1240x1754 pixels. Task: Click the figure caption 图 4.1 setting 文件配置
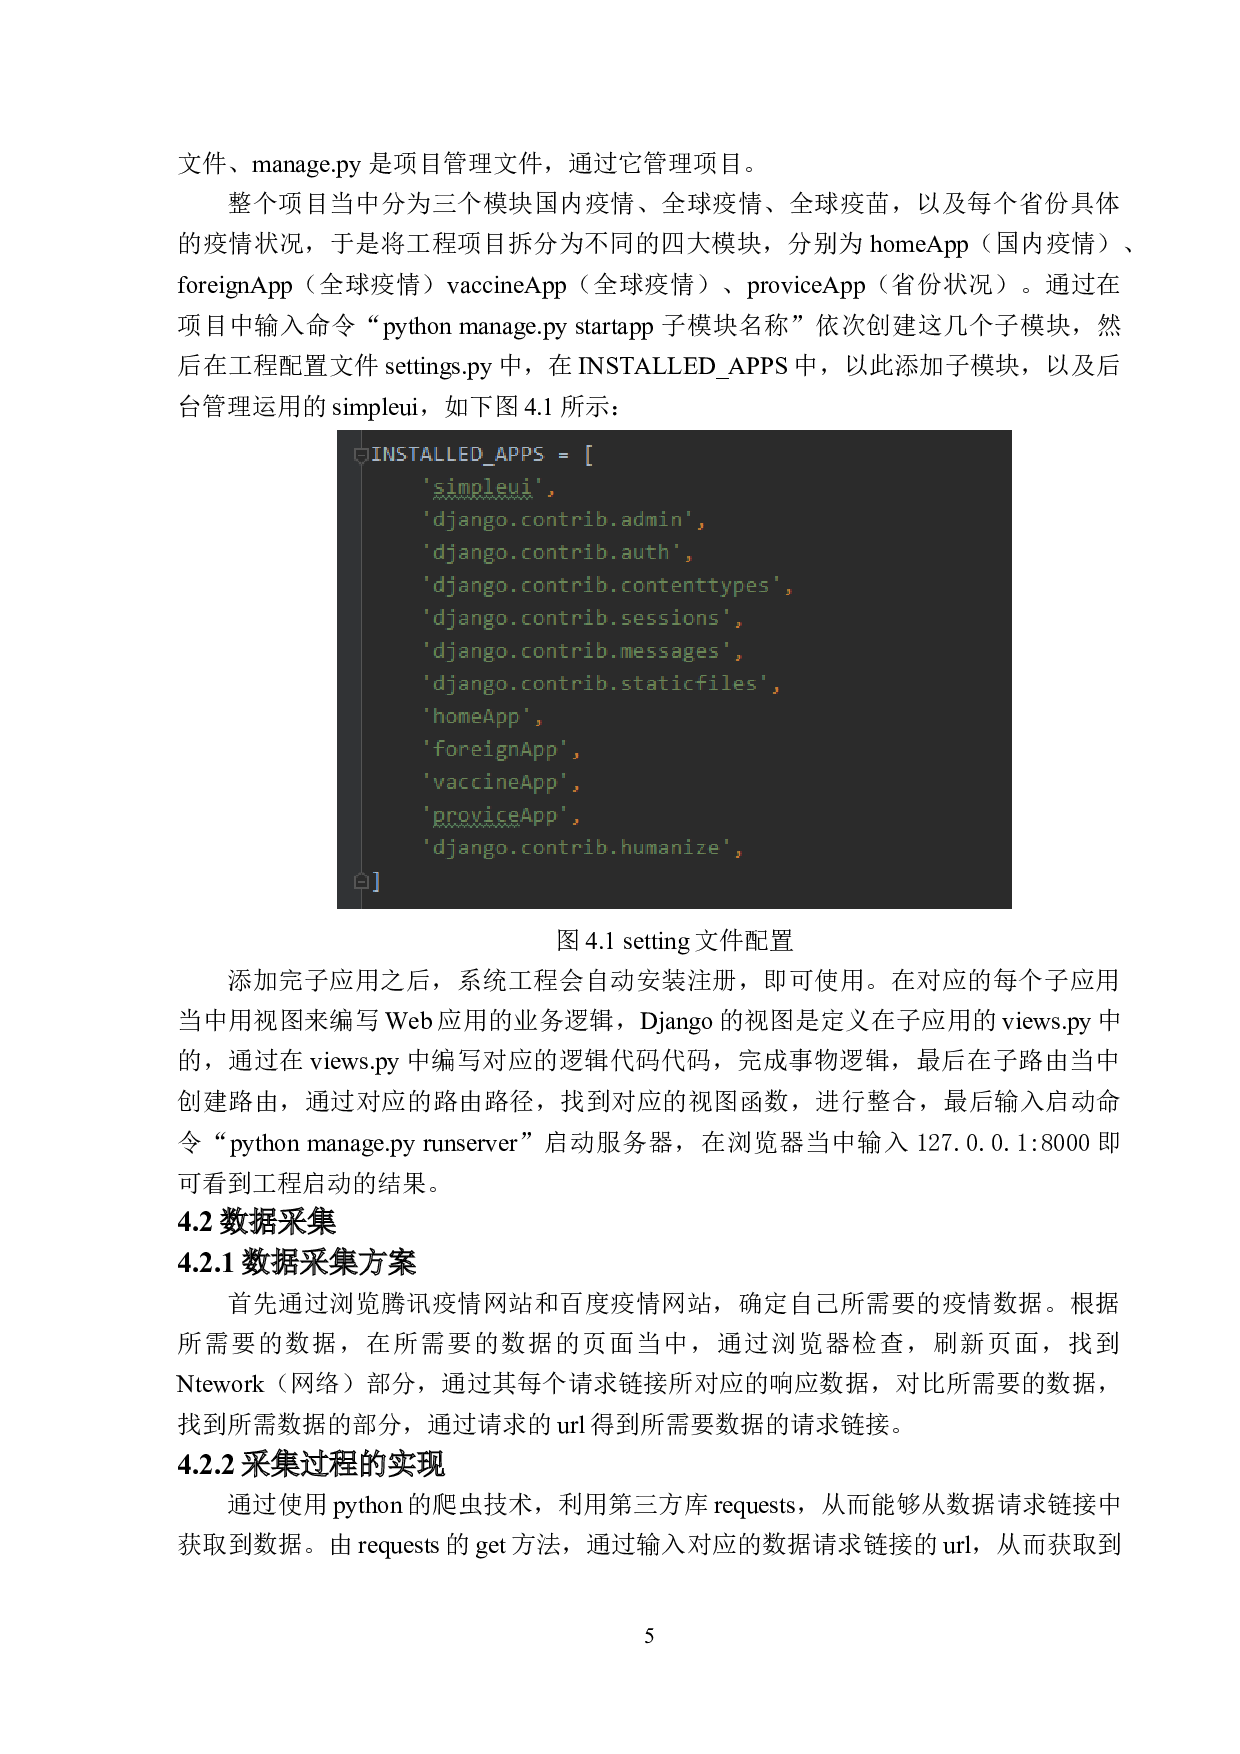coord(675,941)
